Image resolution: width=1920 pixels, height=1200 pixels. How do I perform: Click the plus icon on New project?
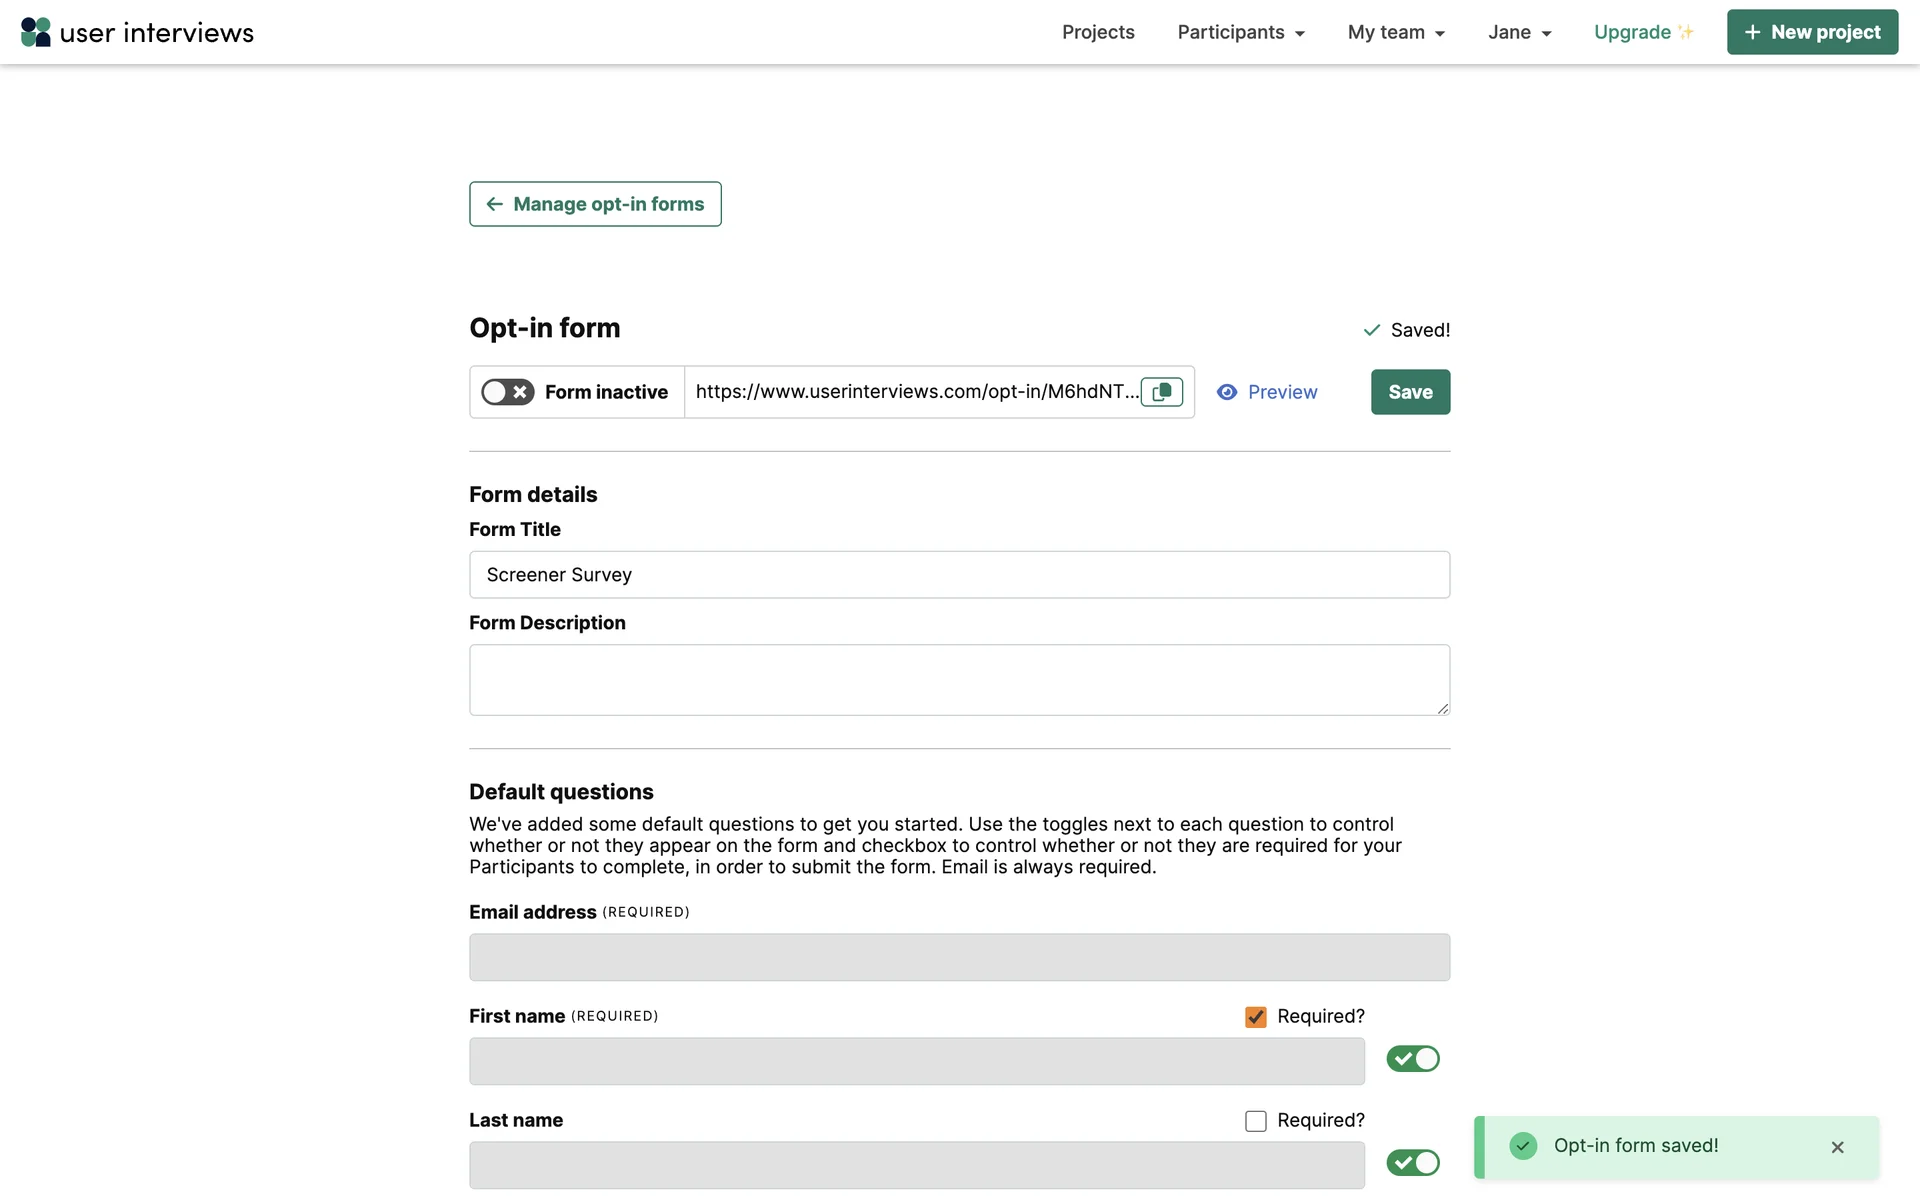1752,32
